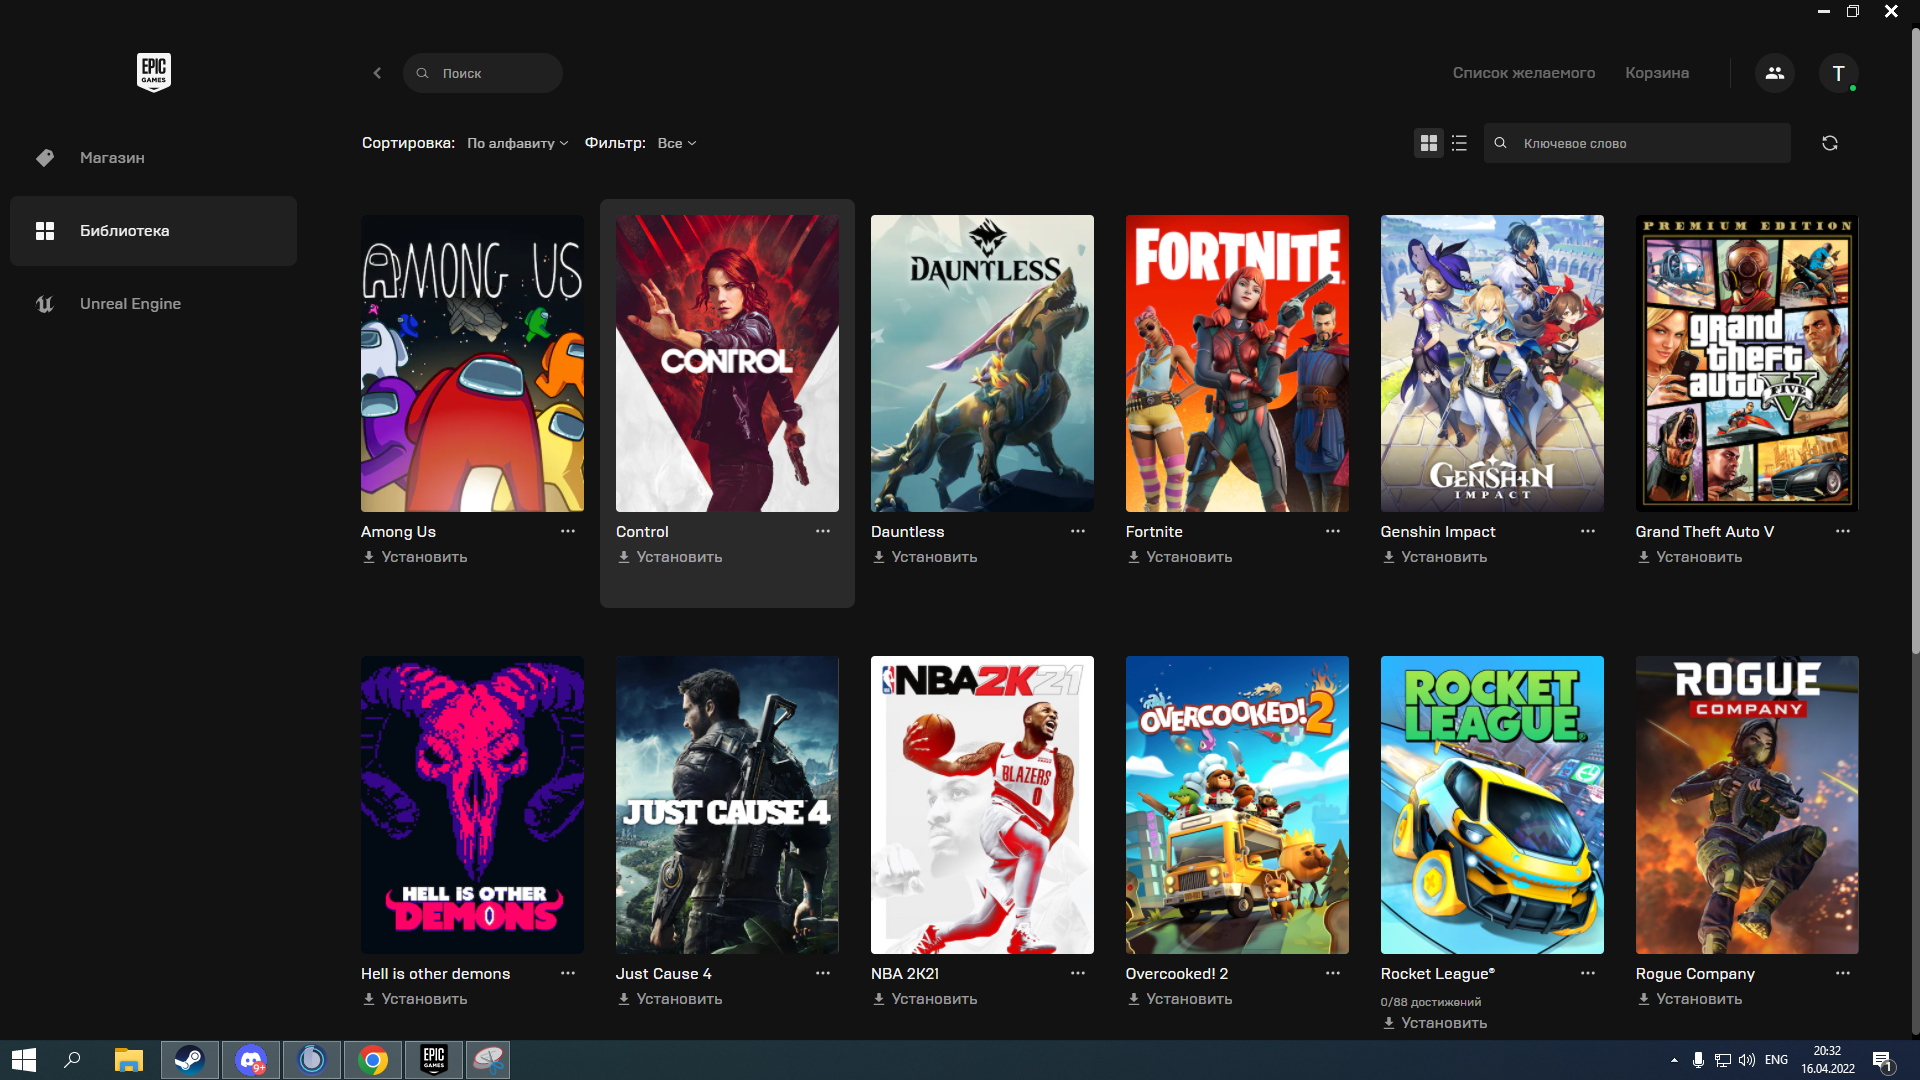
Task: Open options for Just Cause 4
Action: [823, 973]
